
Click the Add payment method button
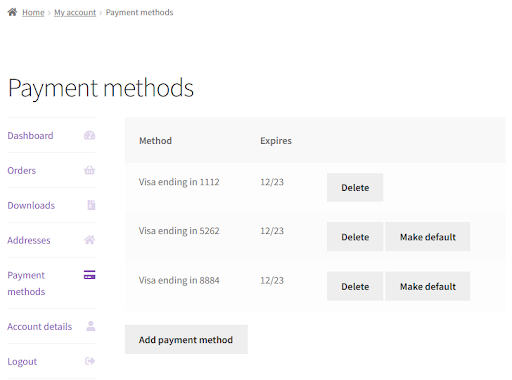(186, 340)
